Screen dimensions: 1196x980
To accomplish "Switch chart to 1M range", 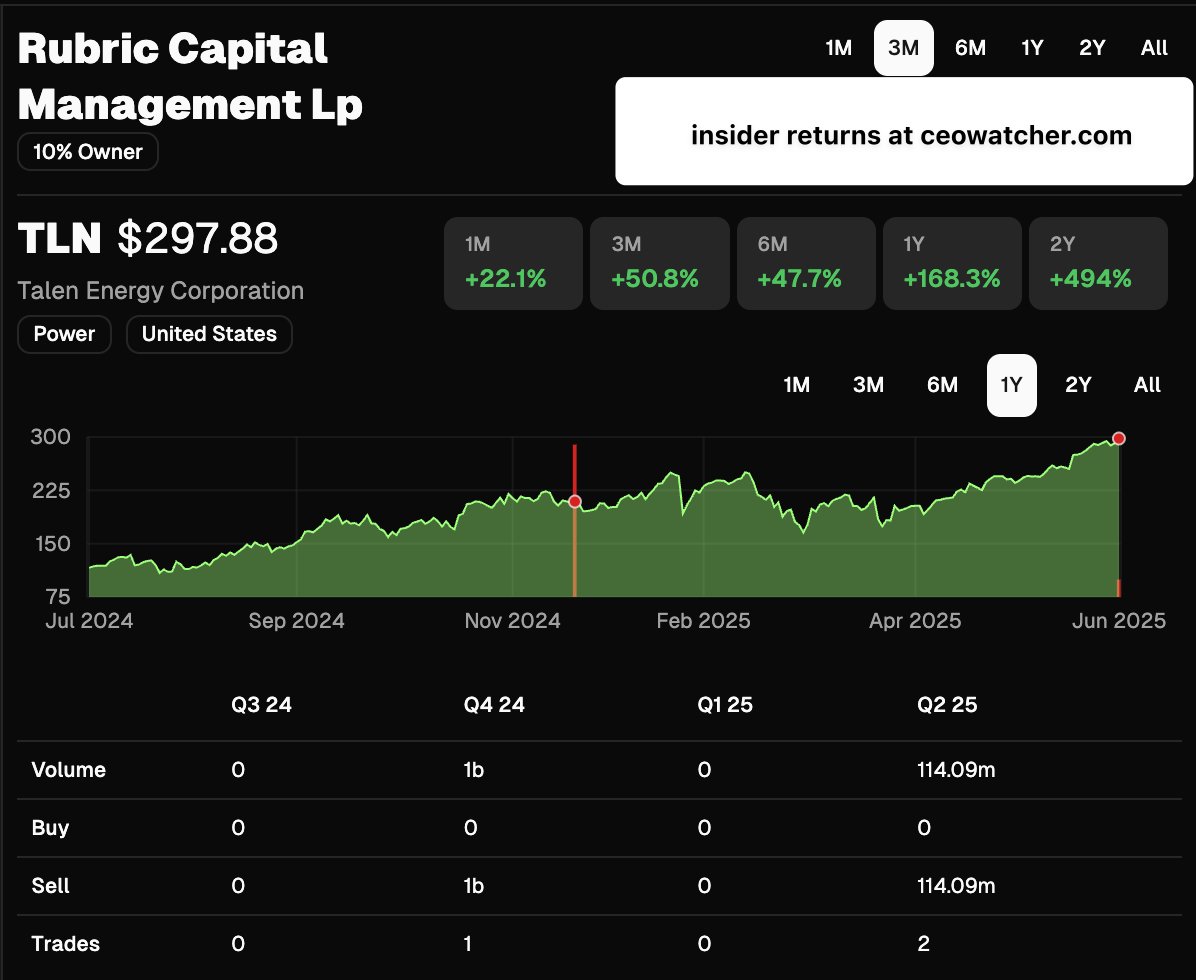I will [796, 385].
